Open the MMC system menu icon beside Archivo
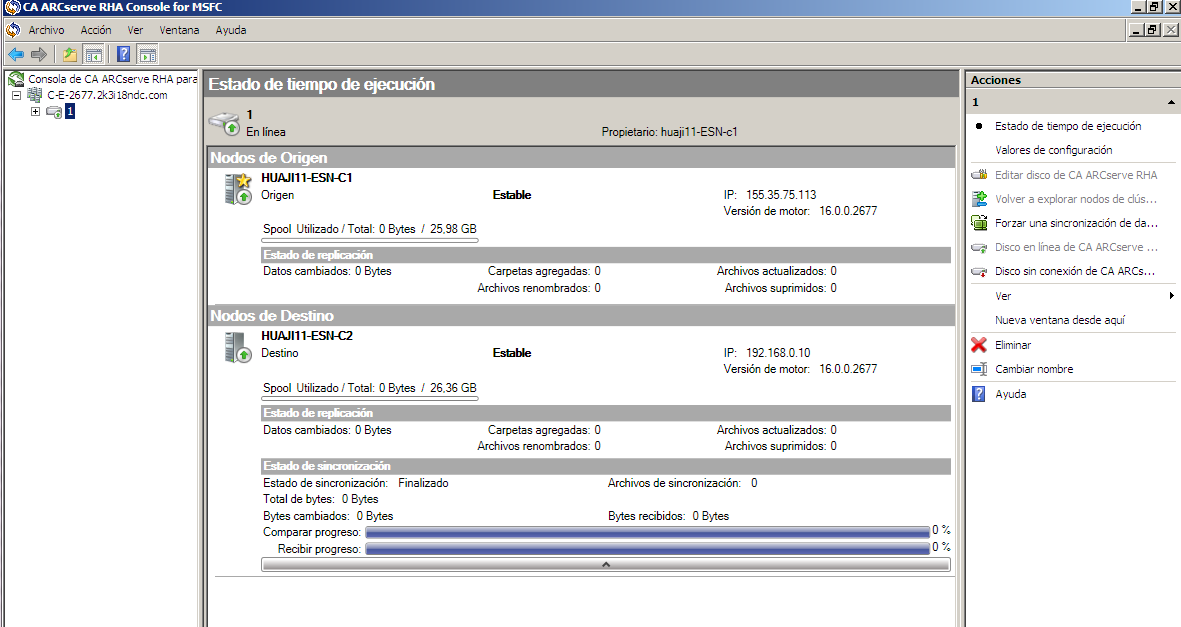This screenshot has width=1181, height=627. (14, 30)
